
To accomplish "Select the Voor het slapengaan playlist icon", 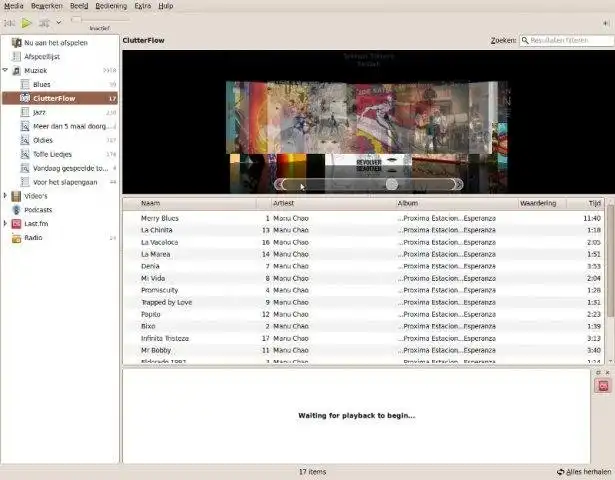I will tap(25, 182).
